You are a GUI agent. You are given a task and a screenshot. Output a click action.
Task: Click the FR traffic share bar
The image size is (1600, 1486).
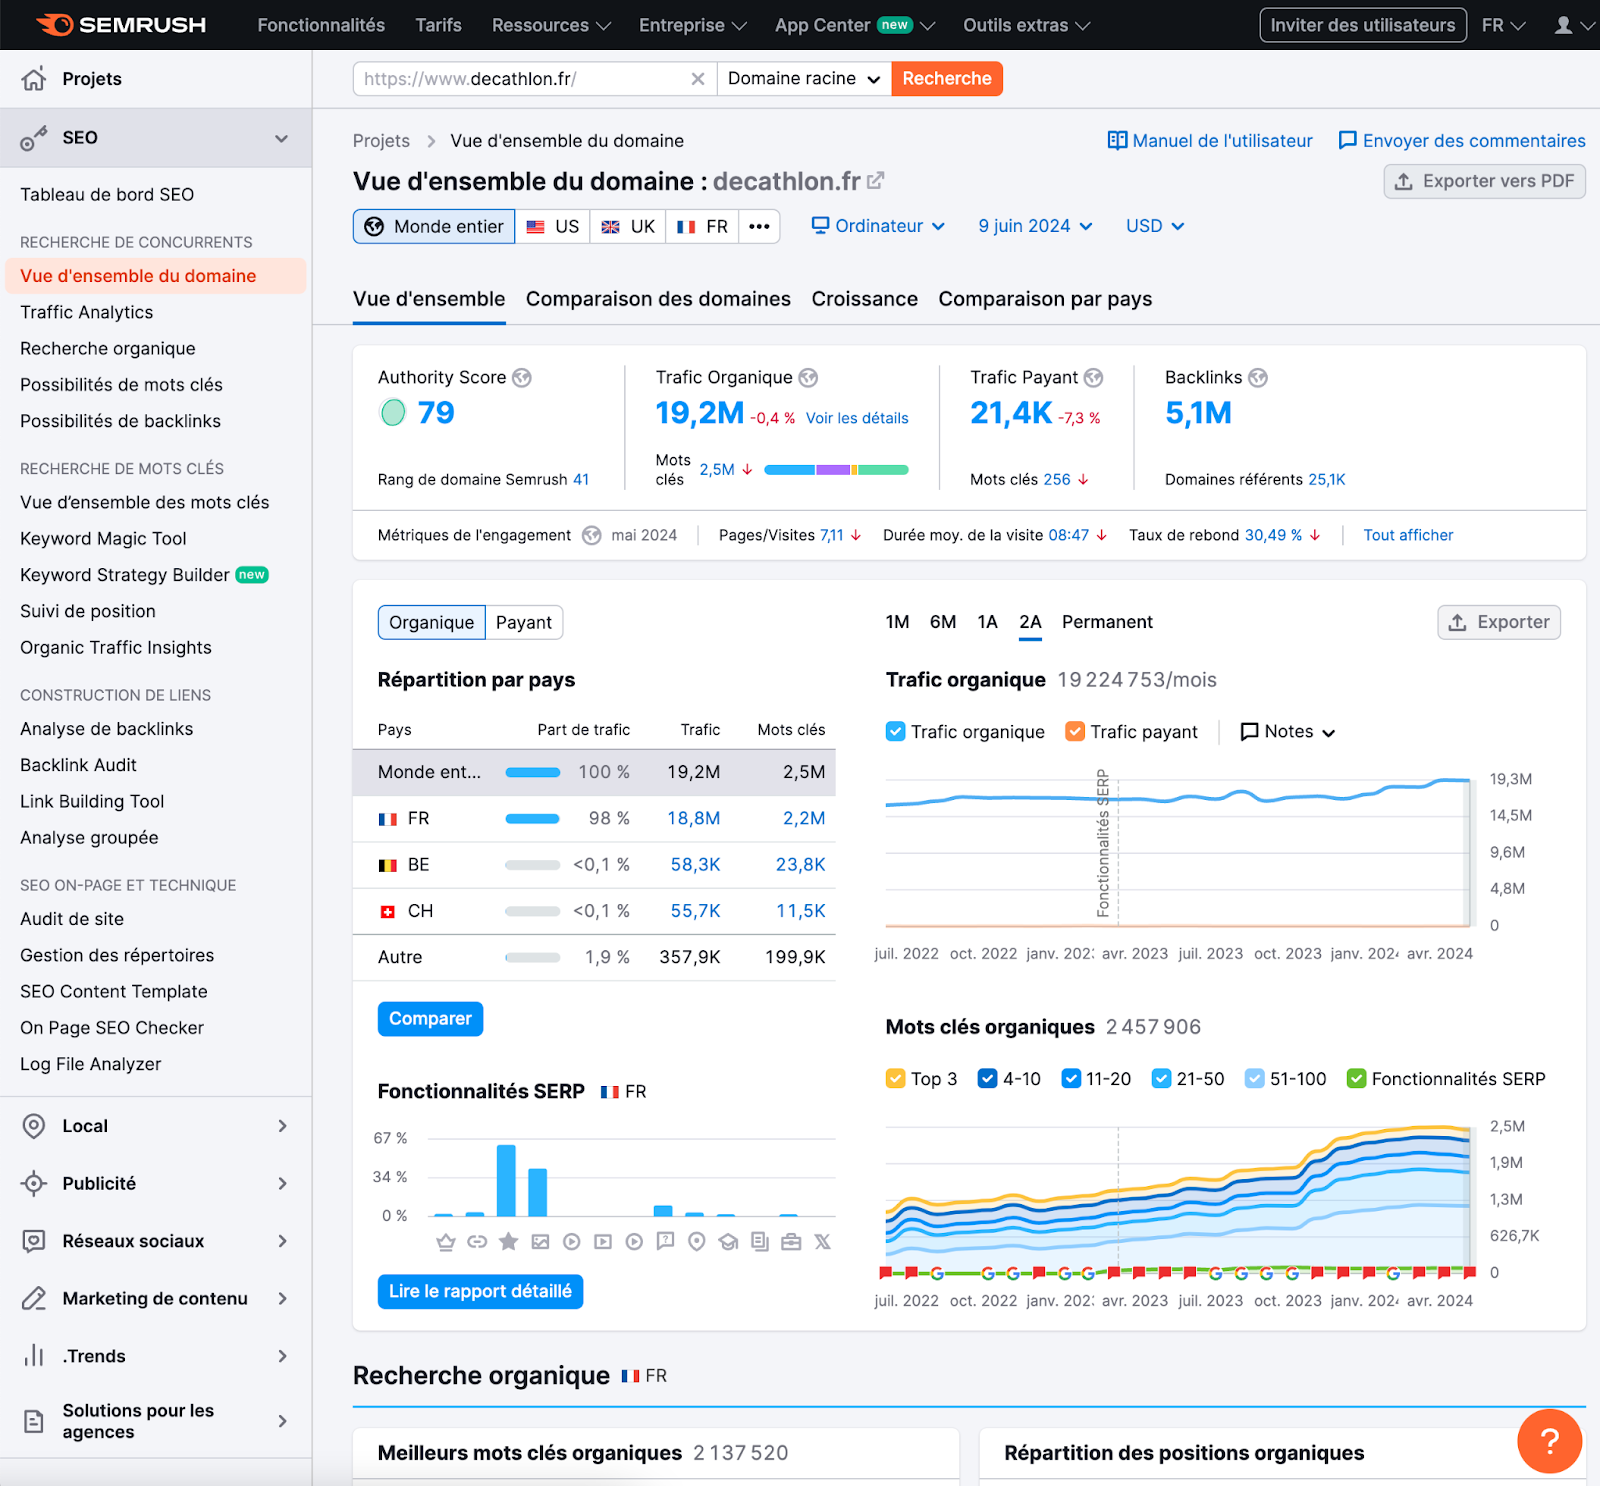532,819
